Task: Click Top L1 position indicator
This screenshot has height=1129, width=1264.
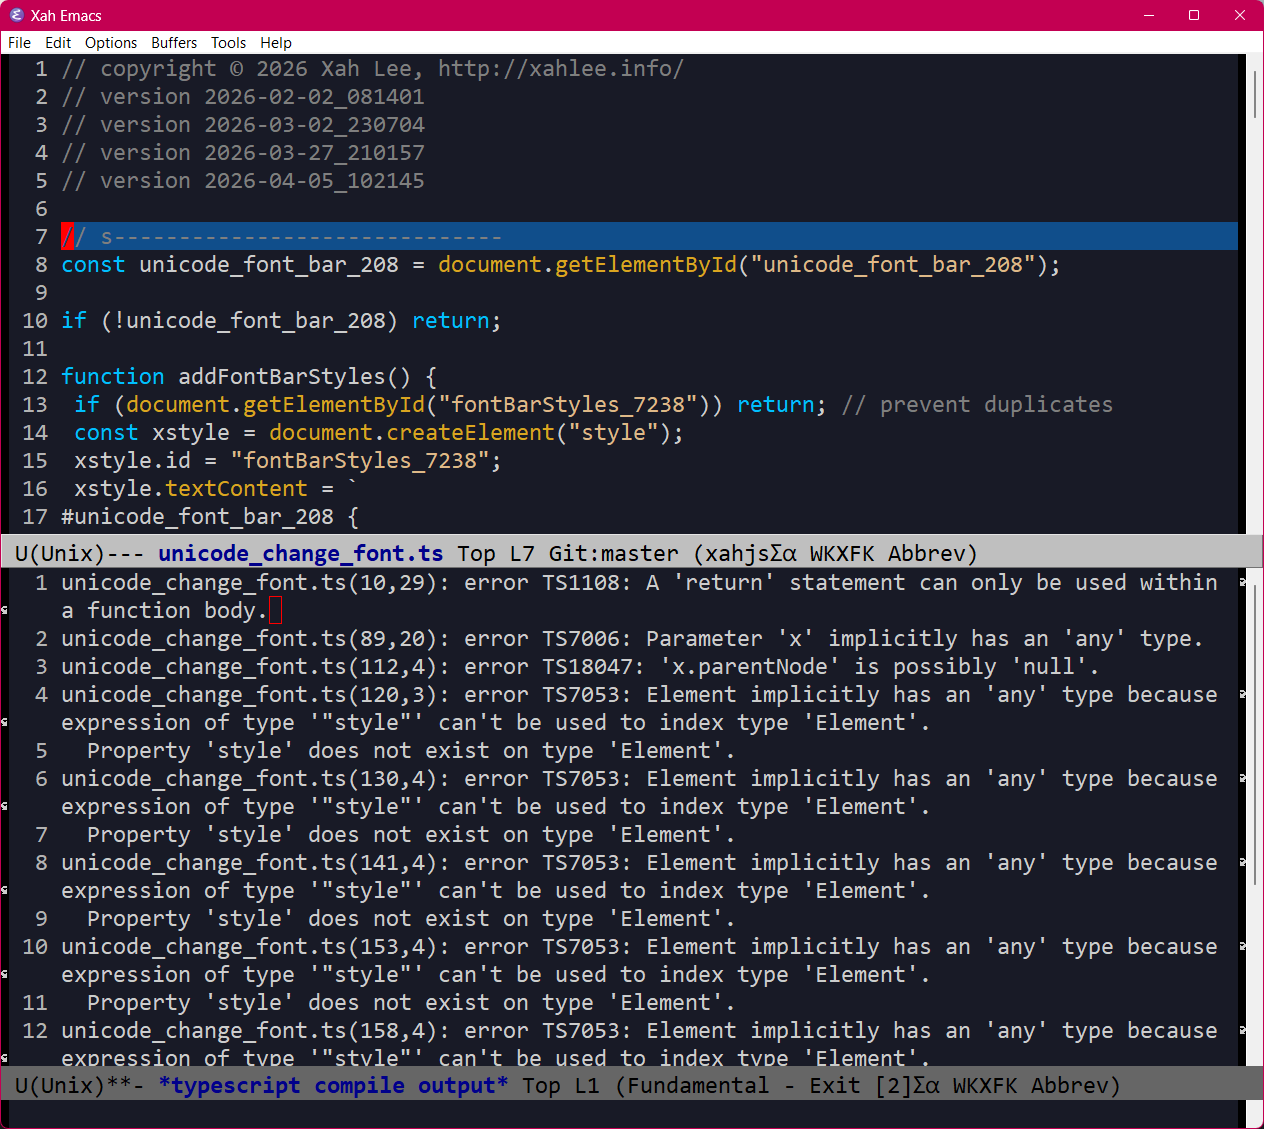Action: pyautogui.click(x=561, y=1085)
